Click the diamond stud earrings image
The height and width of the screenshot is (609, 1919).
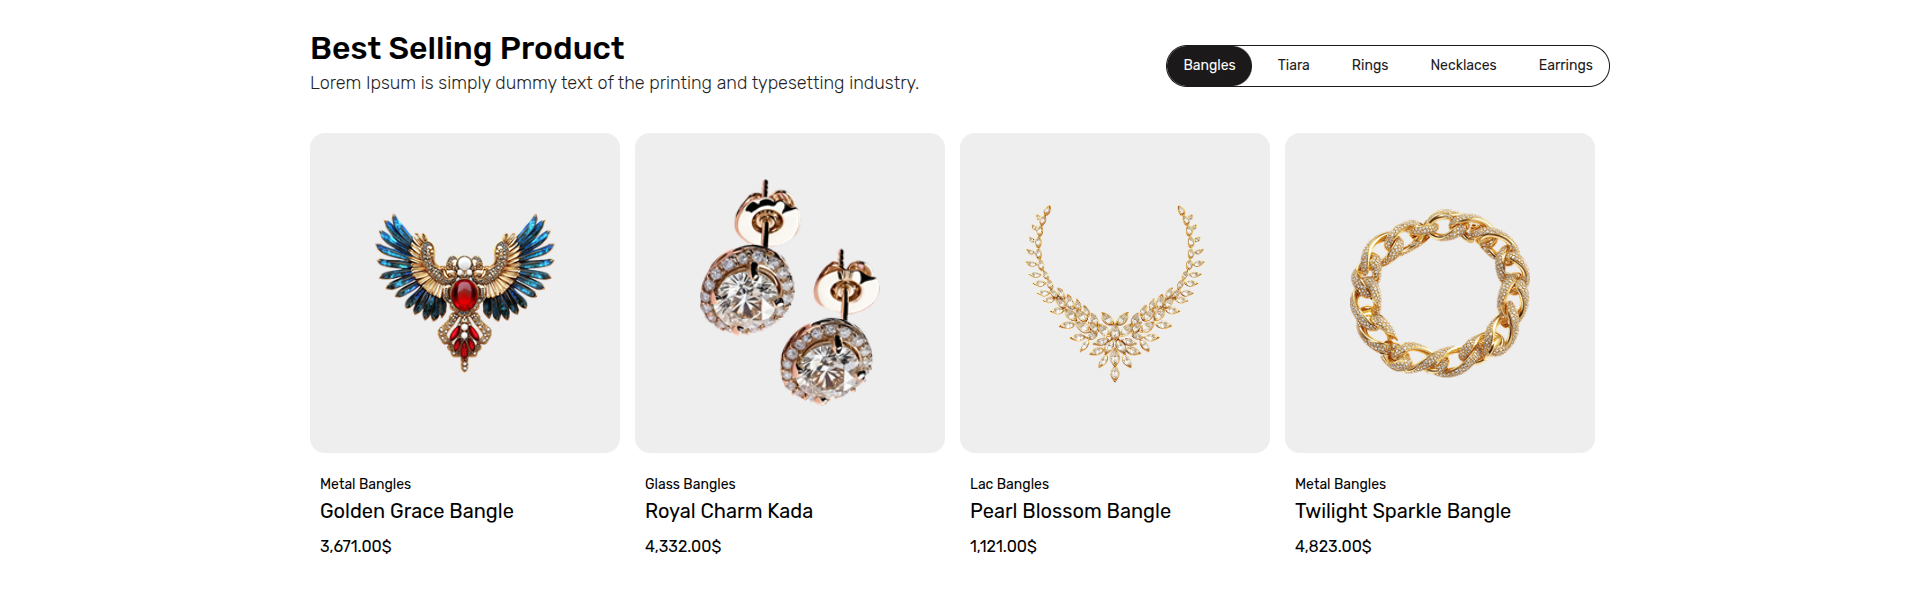pos(789,292)
